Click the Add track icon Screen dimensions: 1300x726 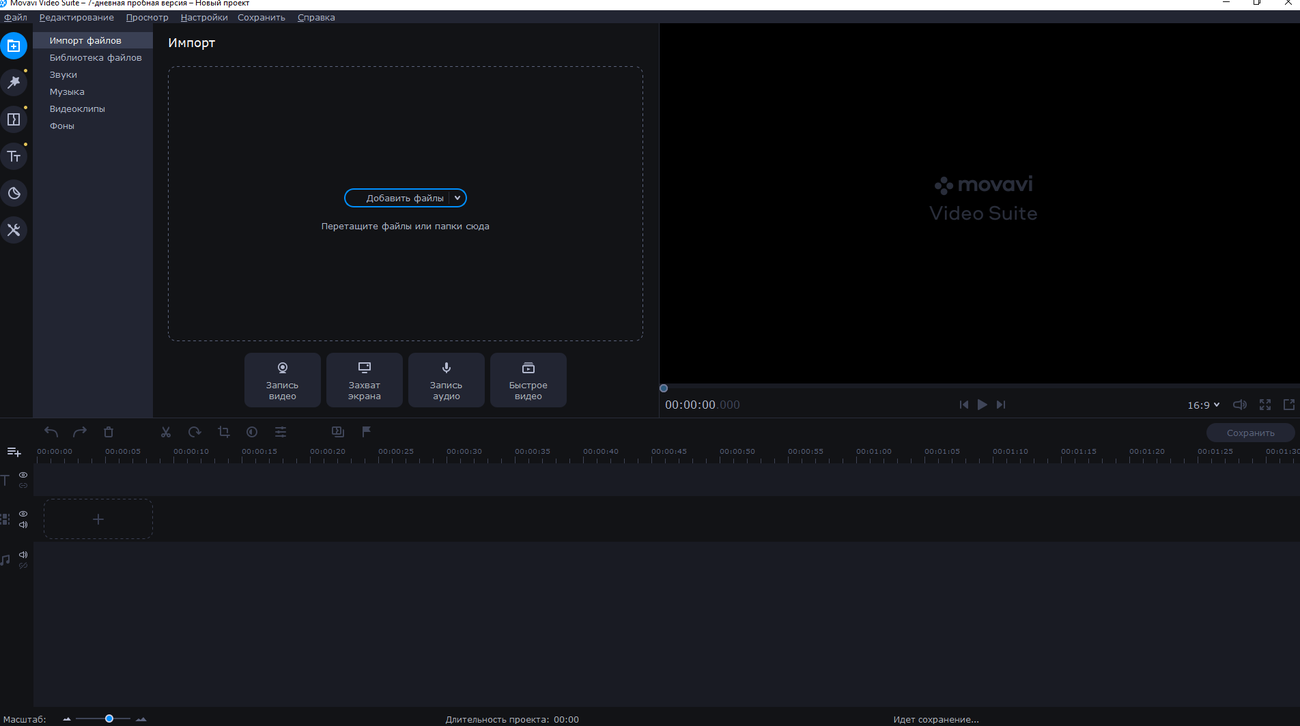pyautogui.click(x=14, y=453)
